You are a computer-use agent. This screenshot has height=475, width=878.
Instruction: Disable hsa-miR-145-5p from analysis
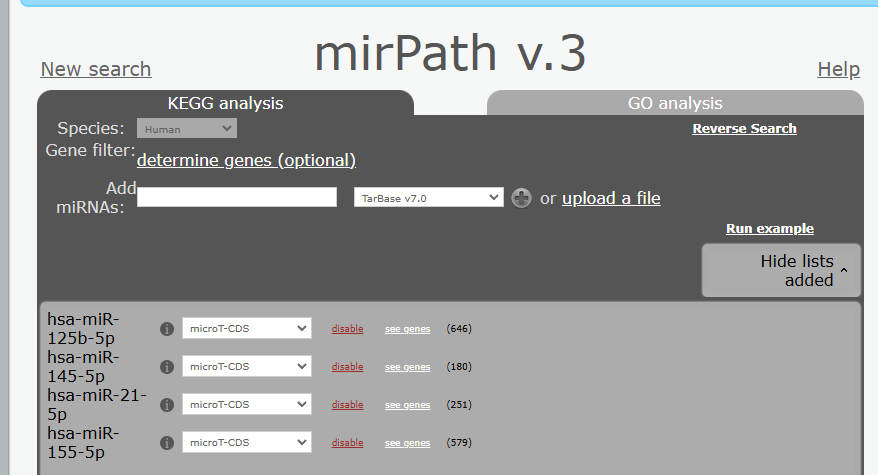pos(347,367)
